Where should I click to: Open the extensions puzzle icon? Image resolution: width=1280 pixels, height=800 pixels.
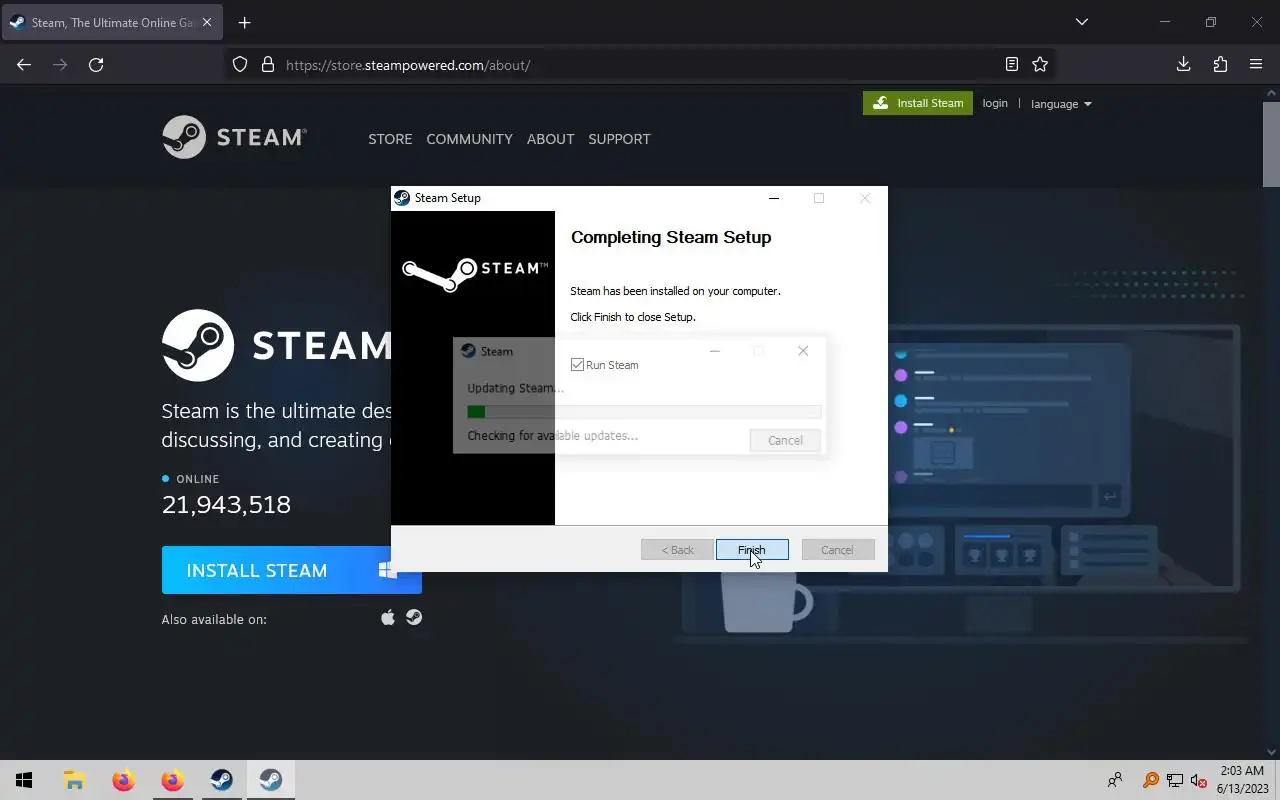tap(1220, 65)
